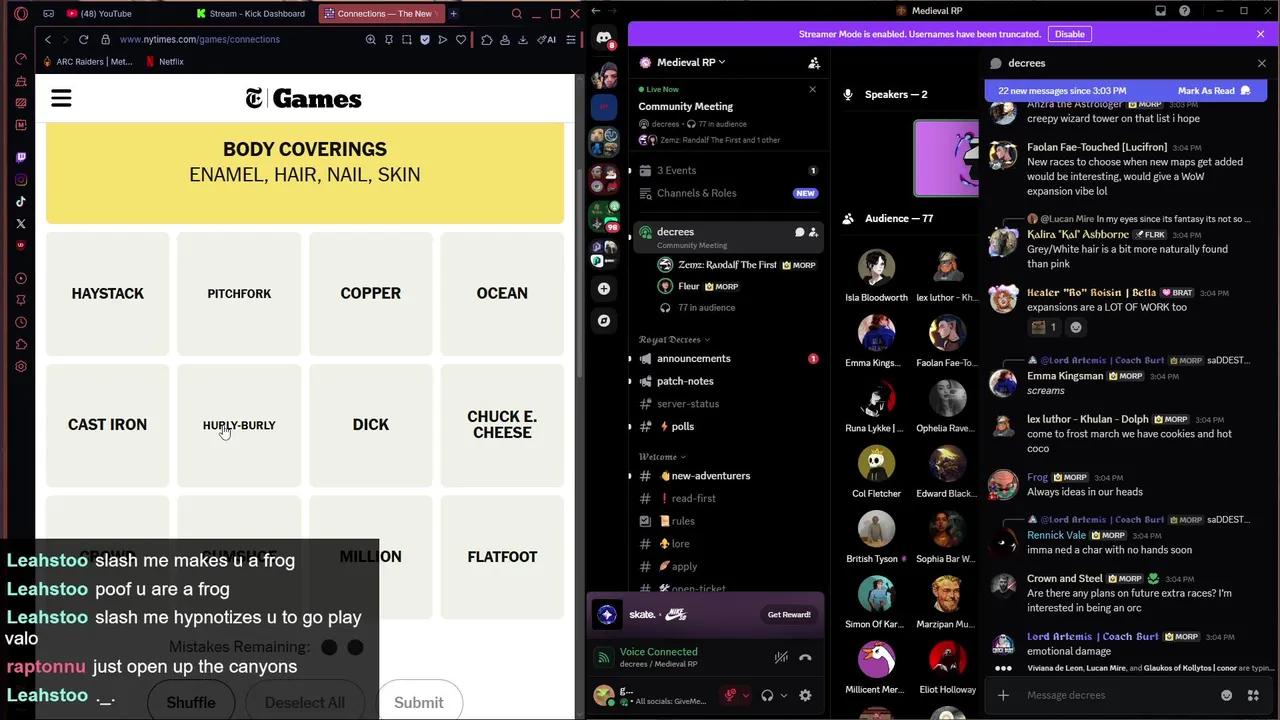Click invite people icon beside Medieval RP
Viewport: 1280px width, 720px height.
point(814,62)
